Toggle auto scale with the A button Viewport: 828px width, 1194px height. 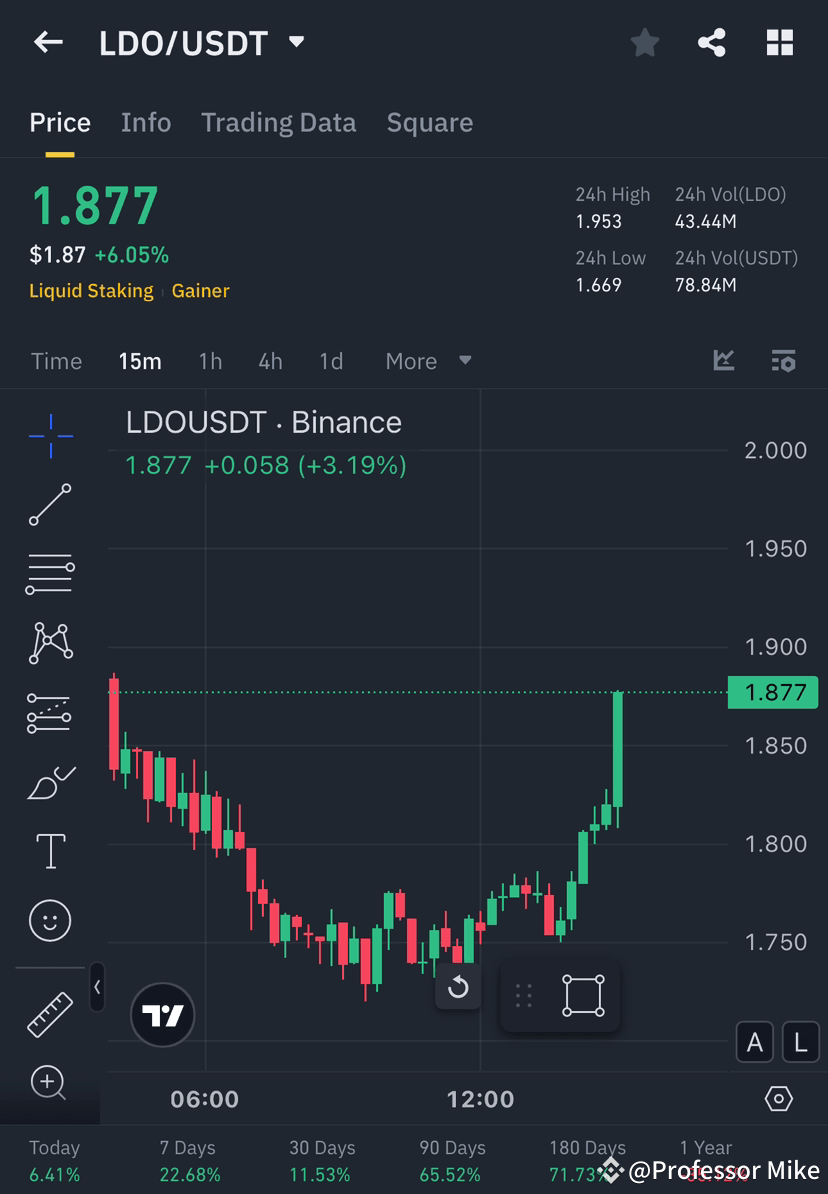(755, 1042)
